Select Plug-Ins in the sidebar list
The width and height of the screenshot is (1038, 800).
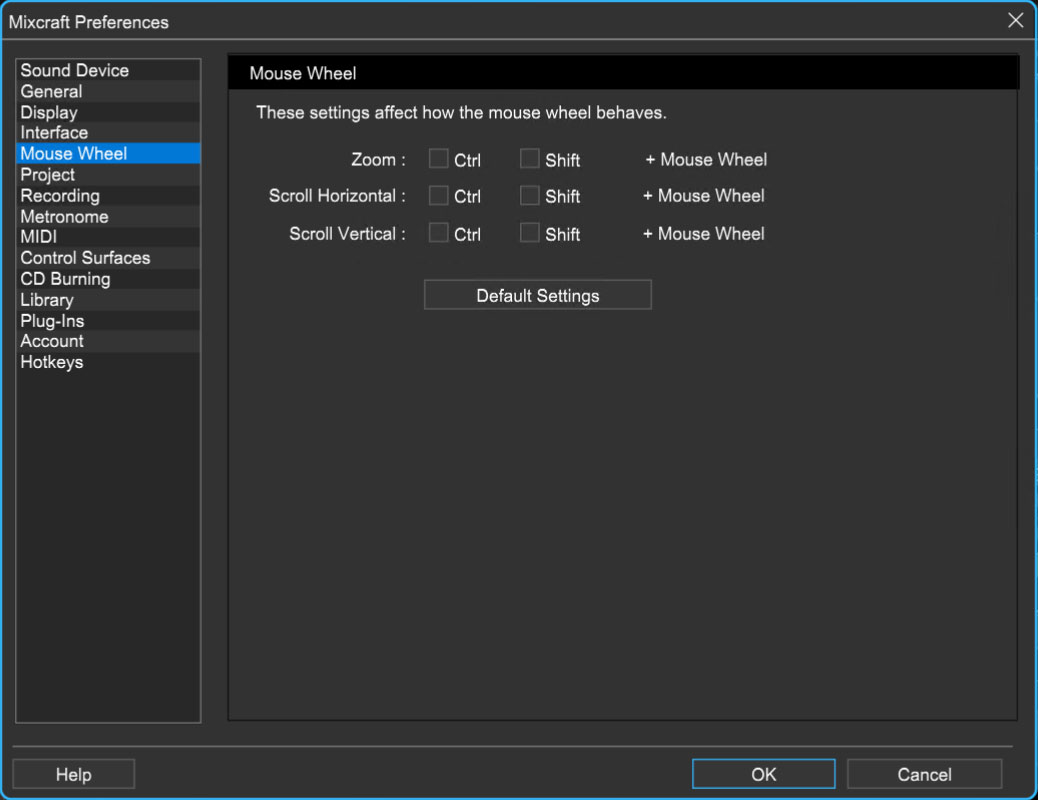[x=108, y=321]
